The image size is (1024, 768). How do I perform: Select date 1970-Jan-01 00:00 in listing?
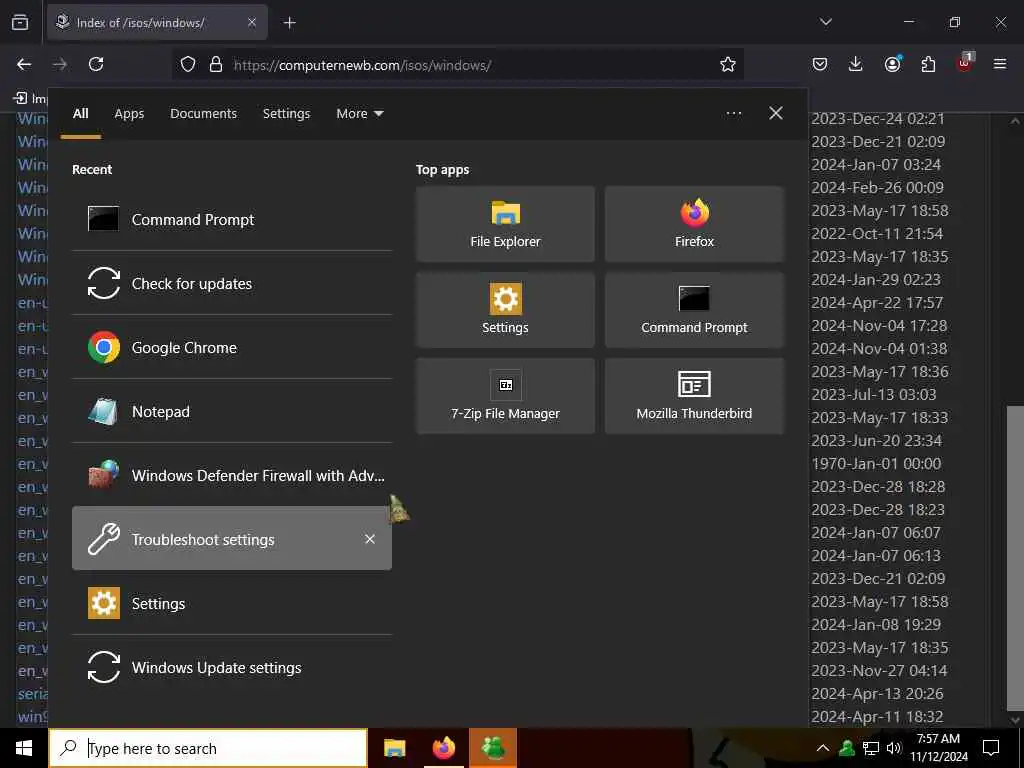876,464
